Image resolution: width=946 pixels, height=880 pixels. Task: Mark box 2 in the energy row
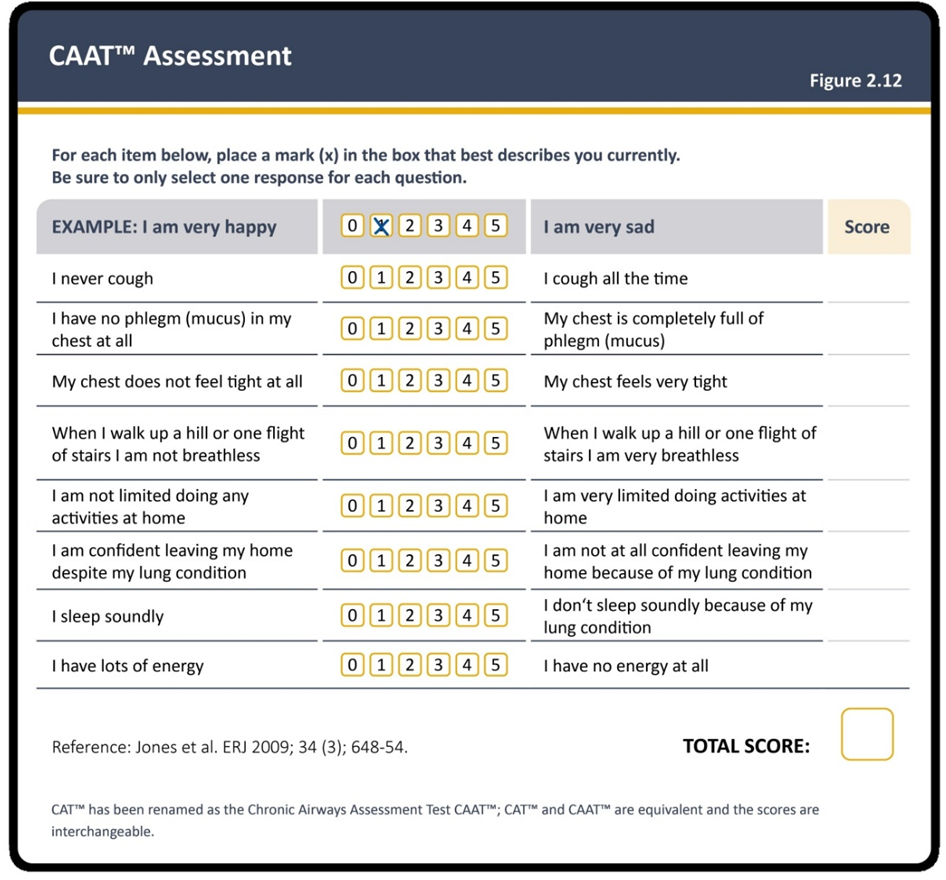pyautogui.click(x=410, y=665)
